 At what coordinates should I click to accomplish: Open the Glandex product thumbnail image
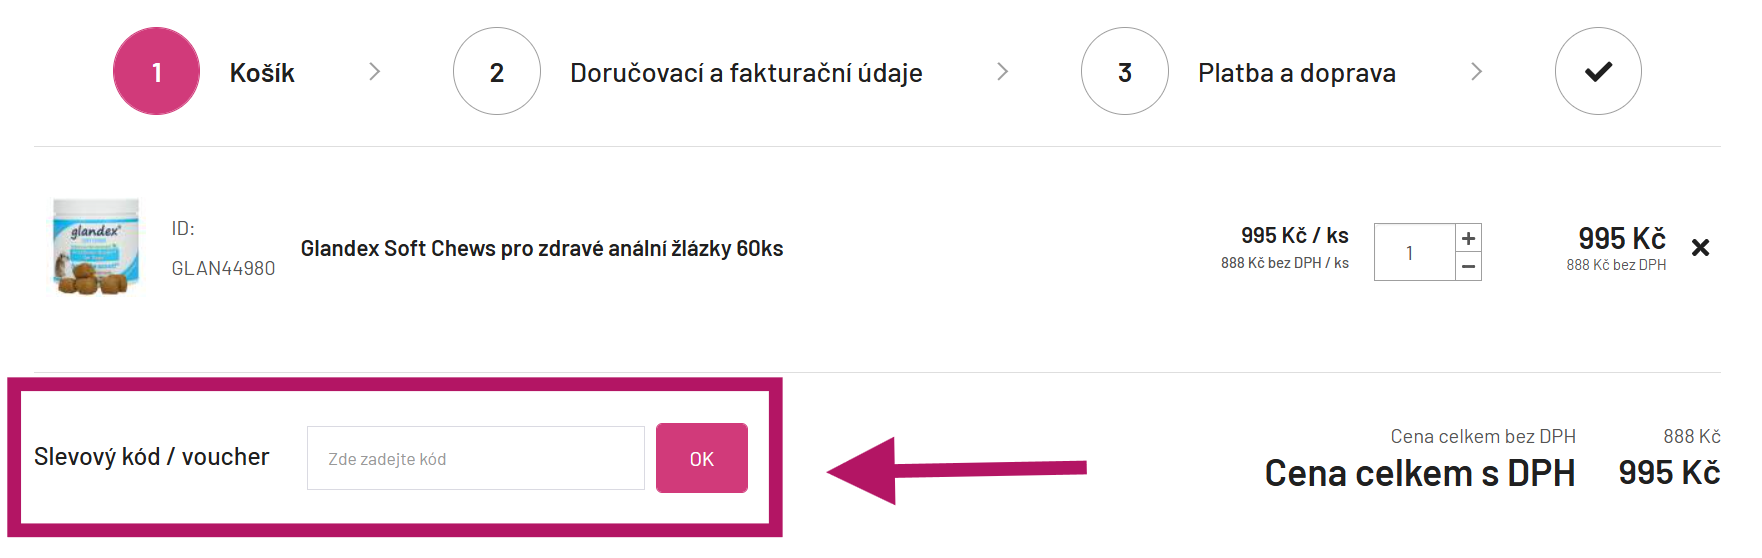coord(96,247)
